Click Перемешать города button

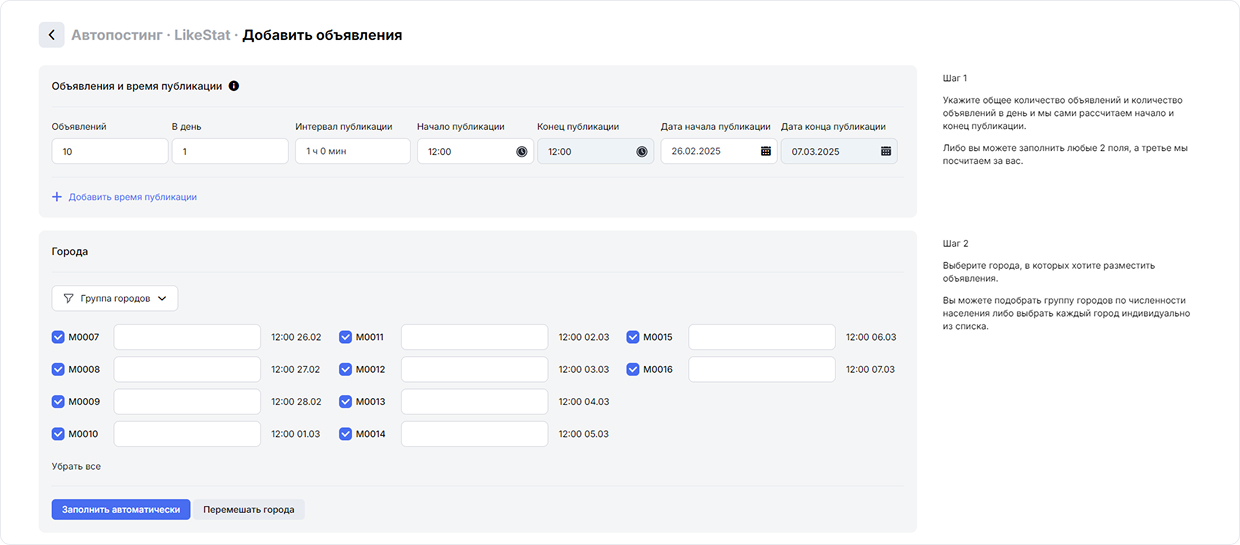pyautogui.click(x=249, y=509)
